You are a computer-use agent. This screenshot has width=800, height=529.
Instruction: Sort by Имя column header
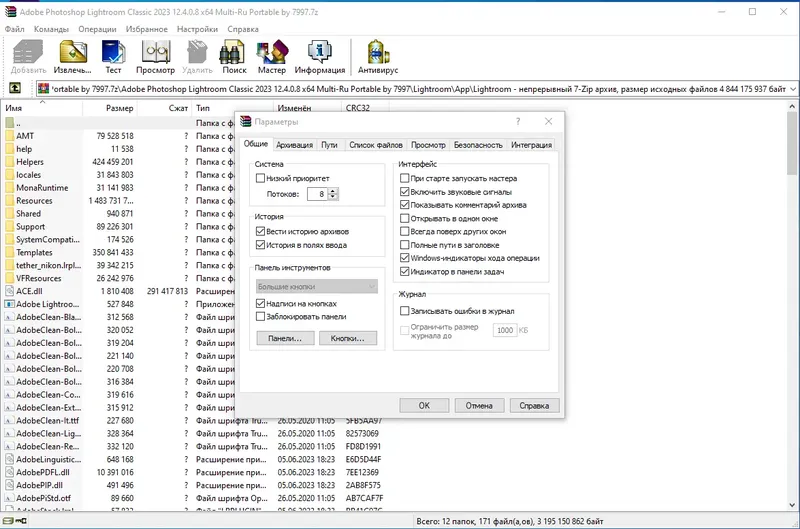pos(42,108)
